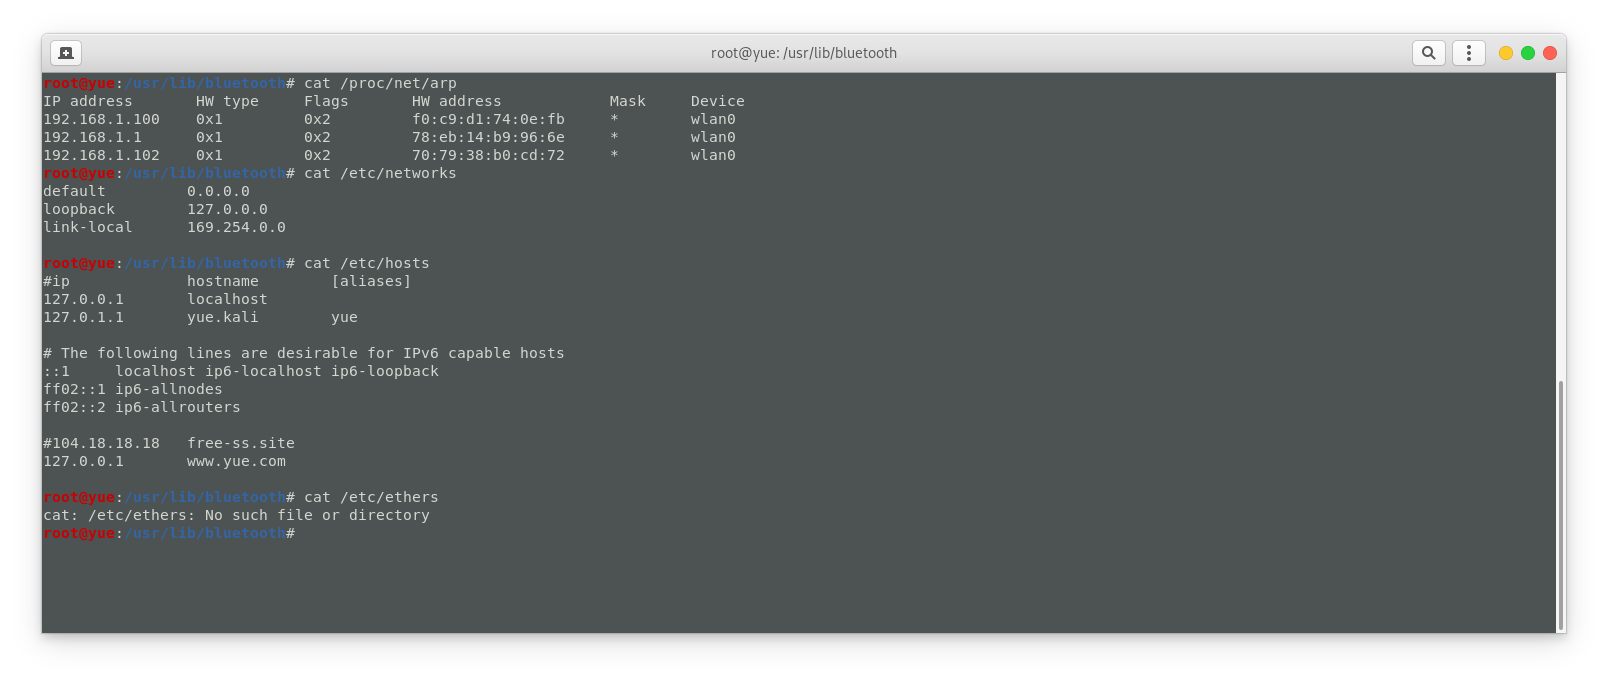This screenshot has width=1608, height=683.
Task: Click the localhost hostname entry
Action: 227,299
